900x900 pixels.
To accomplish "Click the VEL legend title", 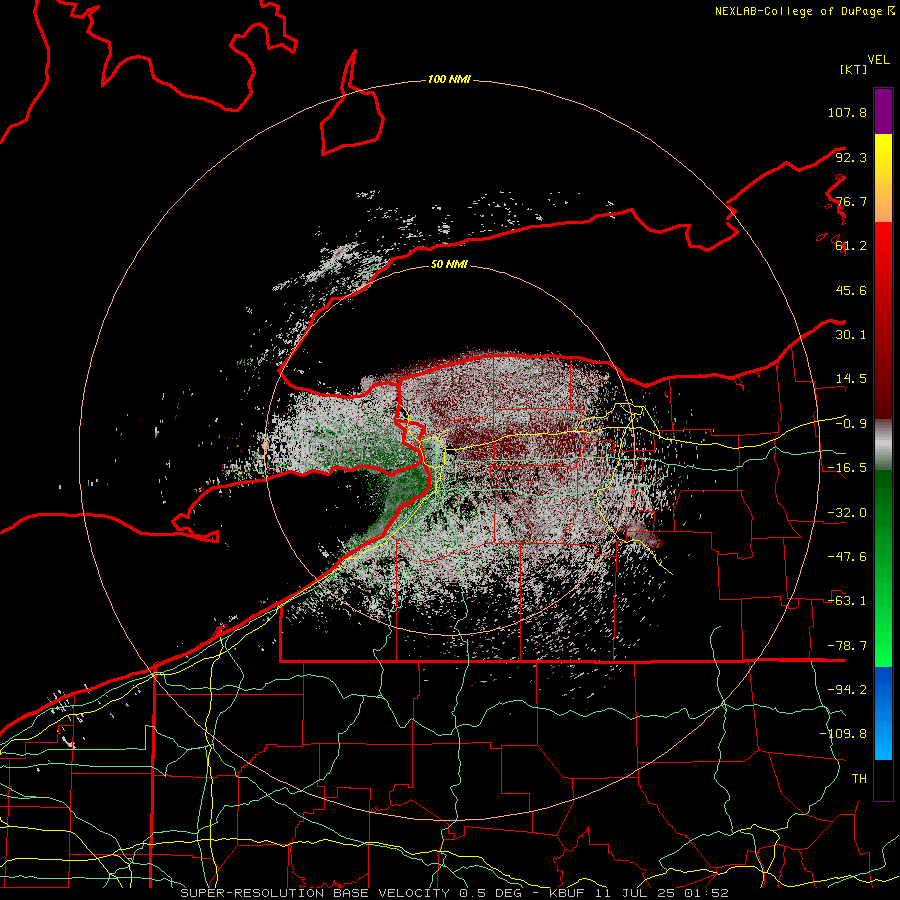I will (878, 60).
